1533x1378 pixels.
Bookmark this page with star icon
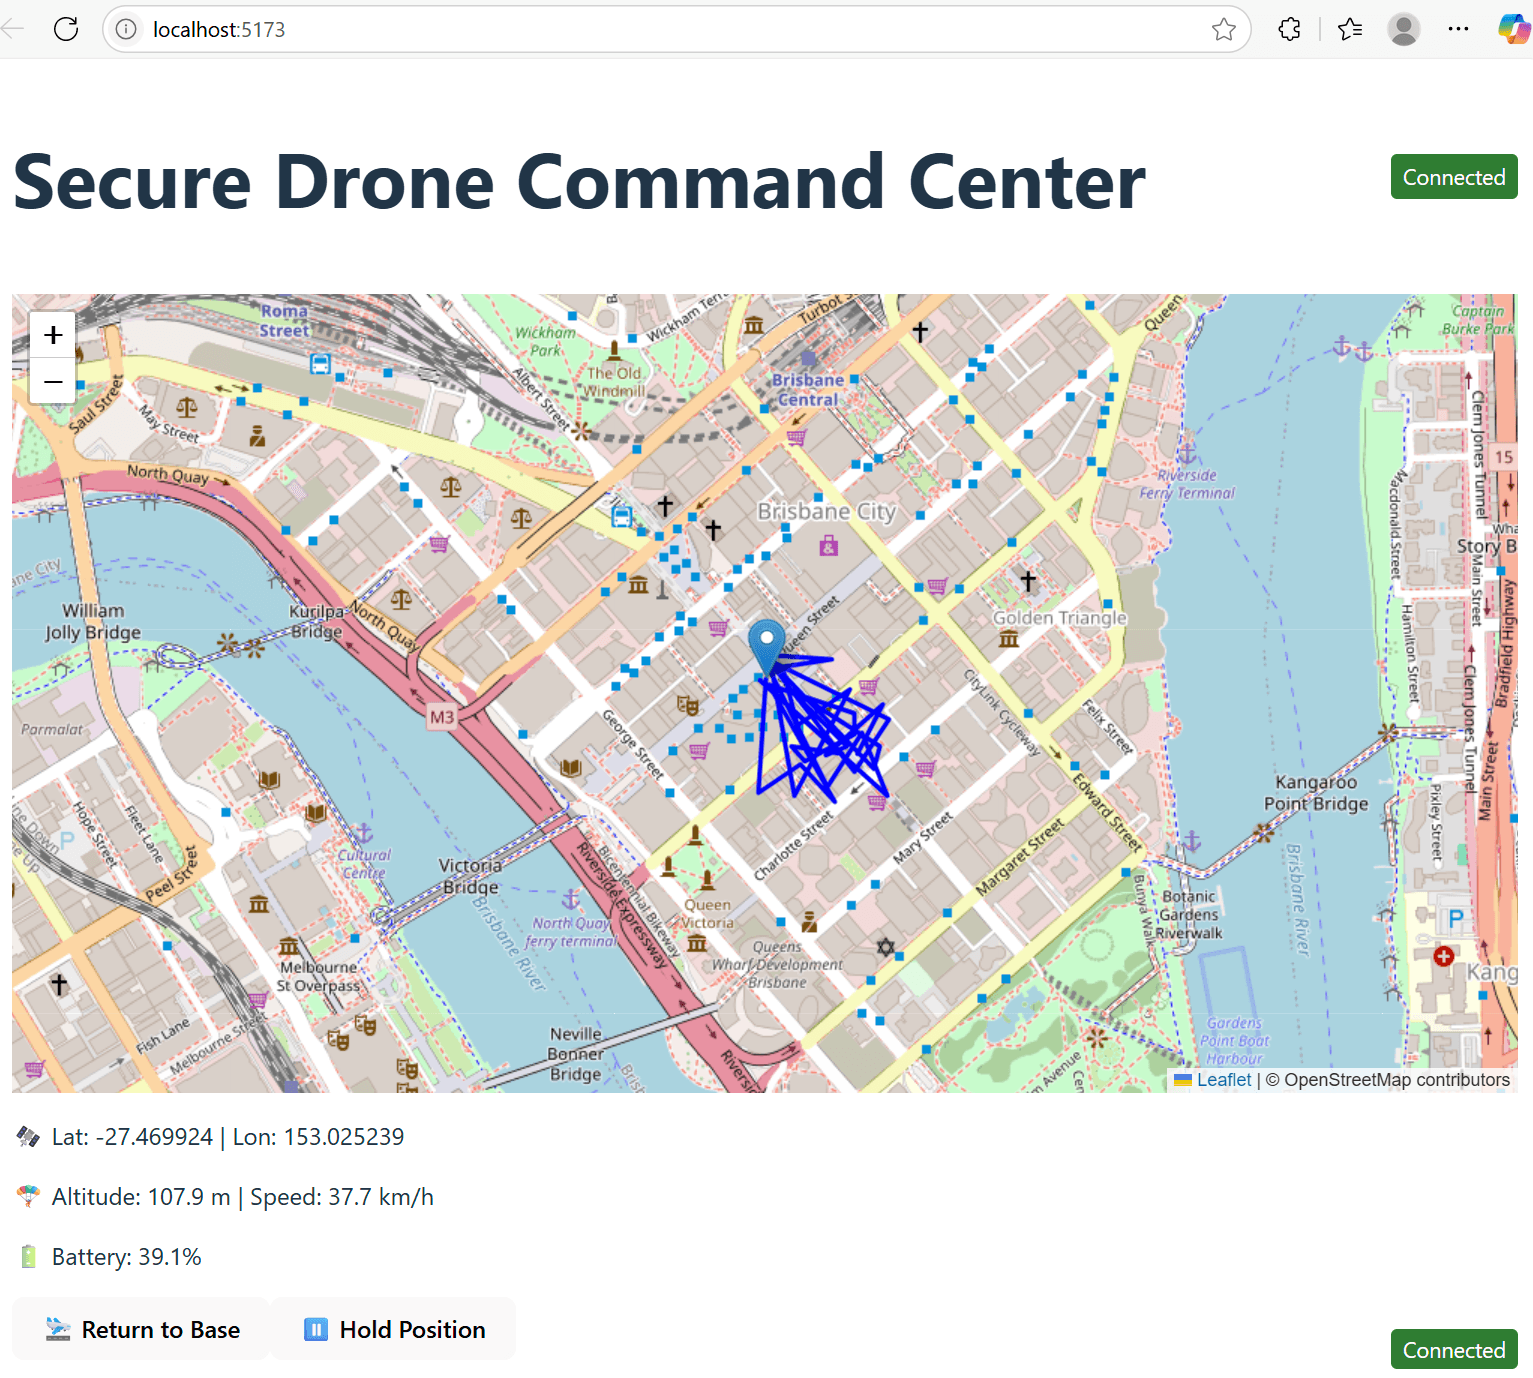[x=1223, y=30]
